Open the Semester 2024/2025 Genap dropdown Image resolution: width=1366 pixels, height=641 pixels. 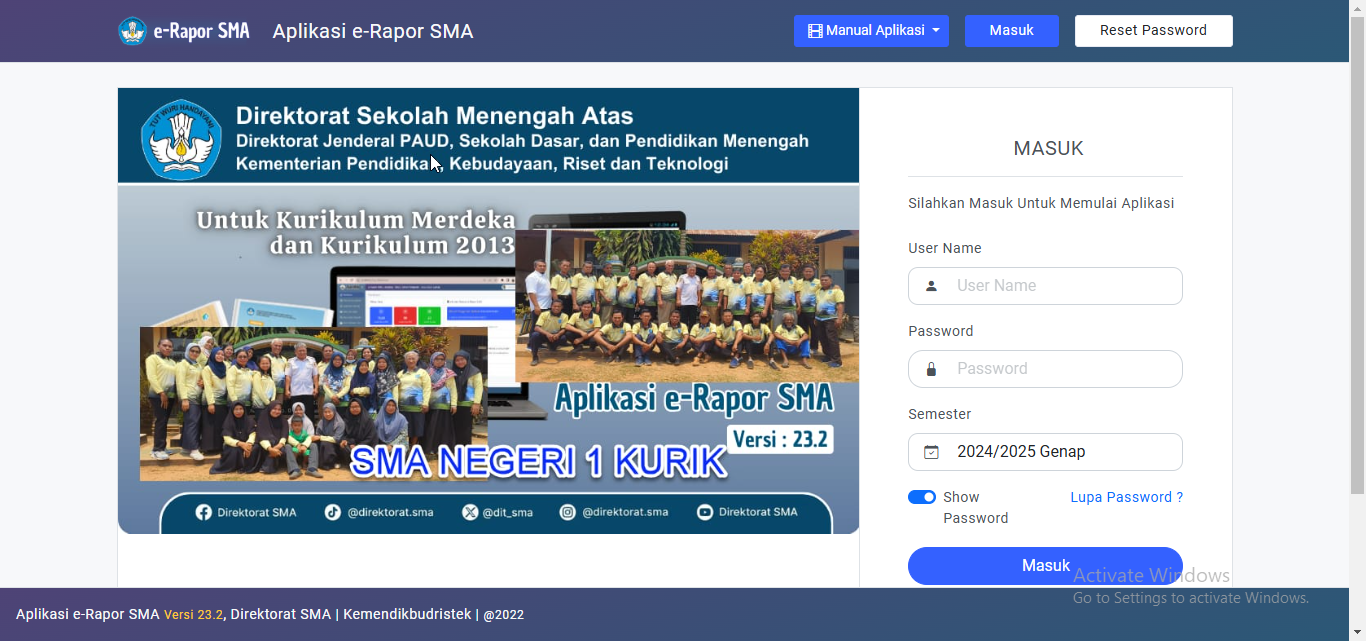point(1045,452)
